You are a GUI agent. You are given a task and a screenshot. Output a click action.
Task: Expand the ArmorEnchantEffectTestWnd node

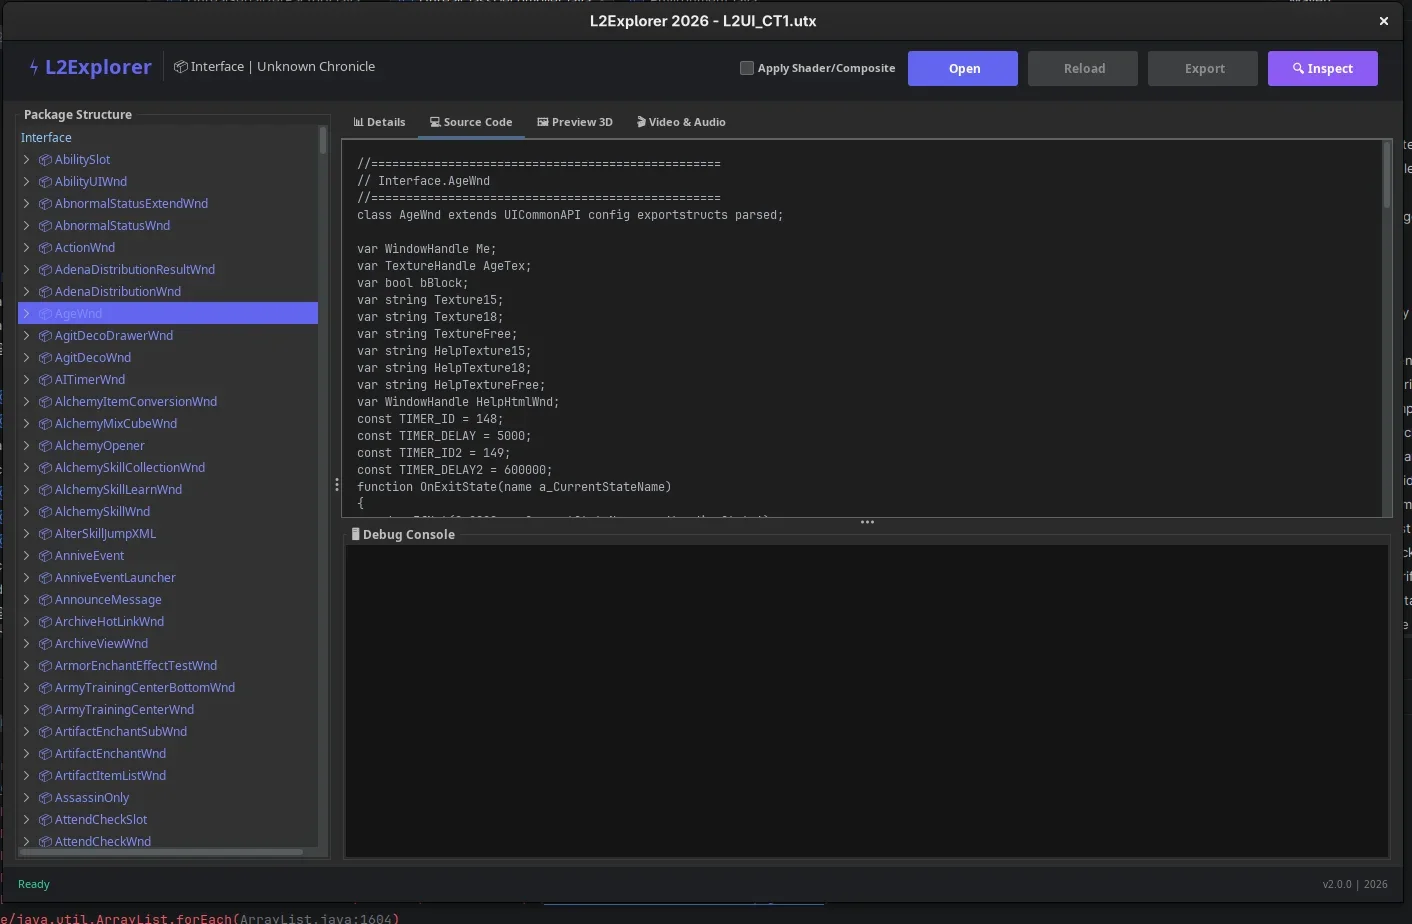(x=27, y=666)
